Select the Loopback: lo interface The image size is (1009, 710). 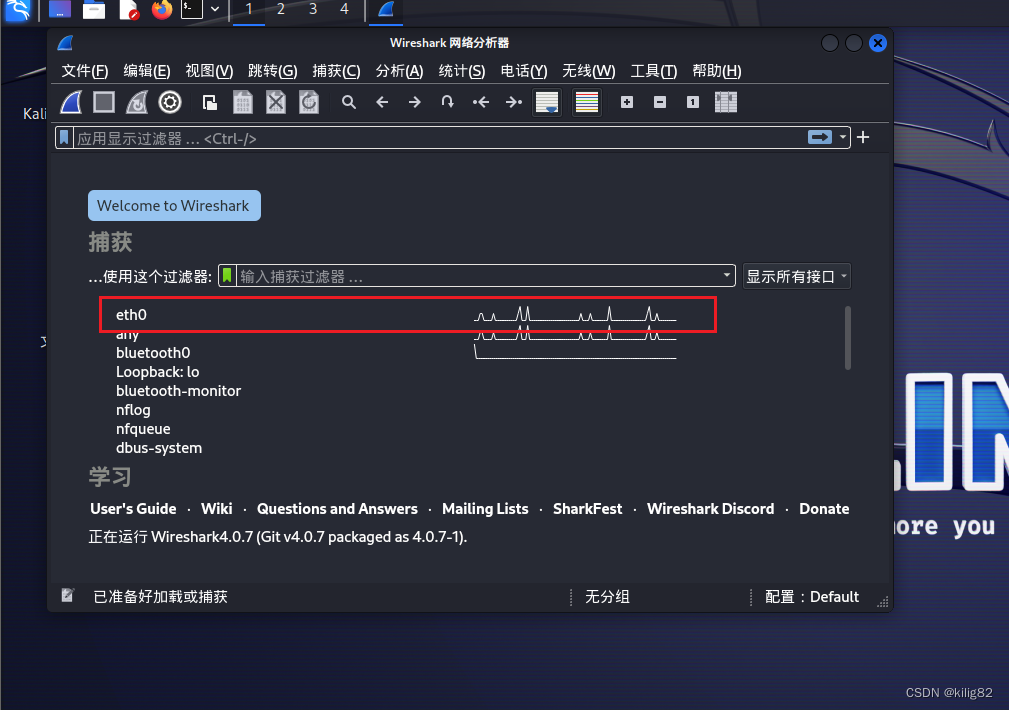click(x=158, y=372)
